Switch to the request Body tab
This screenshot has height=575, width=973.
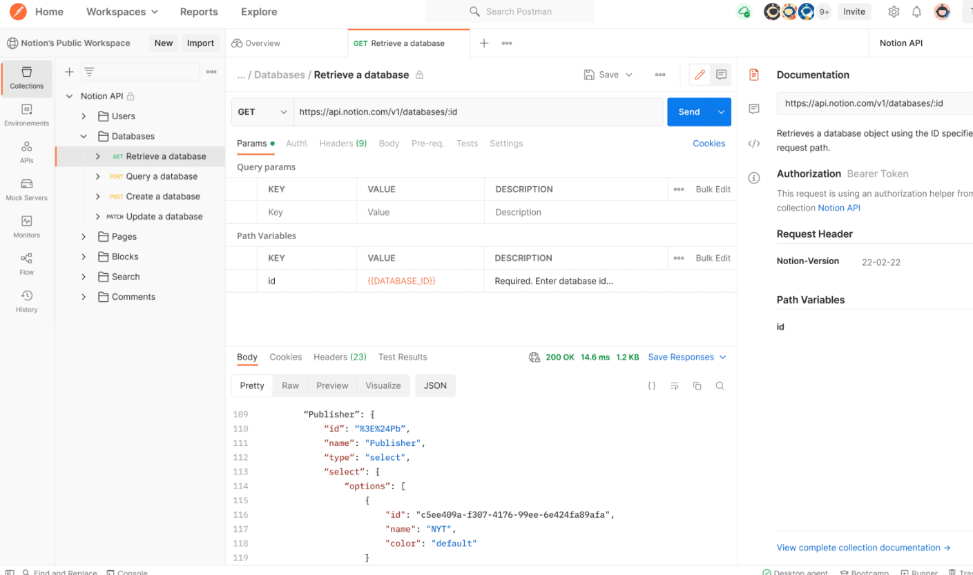[x=389, y=143]
